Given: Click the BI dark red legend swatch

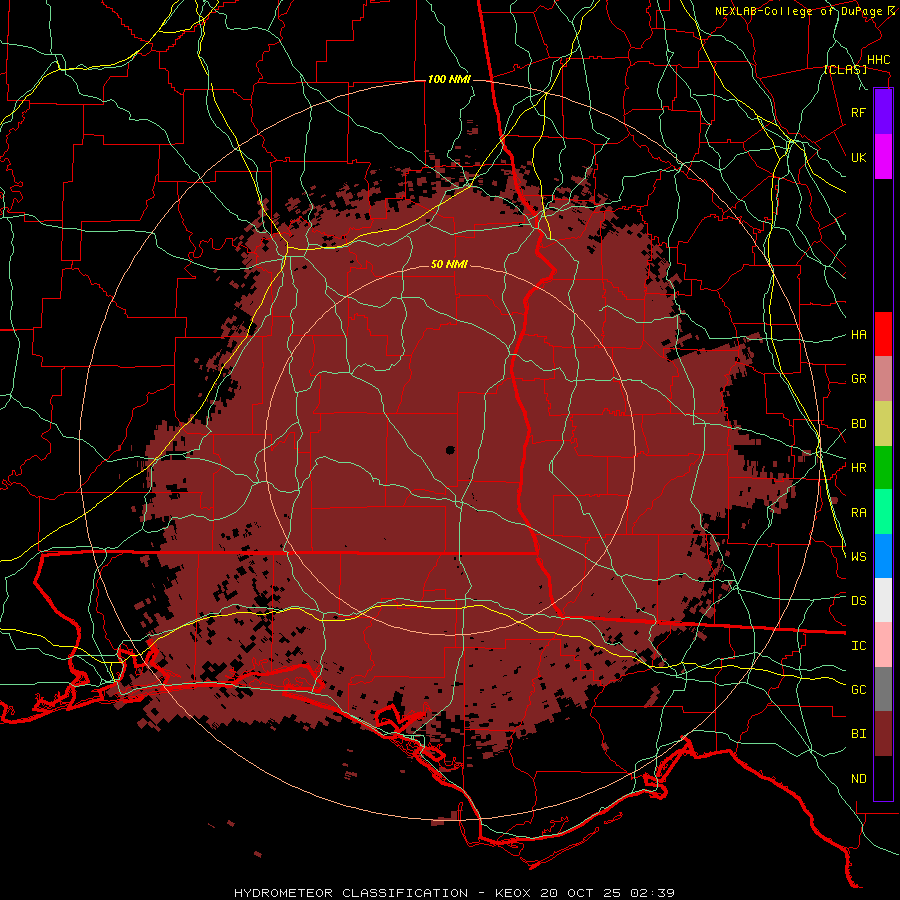Looking at the screenshot, I should 883,734.
